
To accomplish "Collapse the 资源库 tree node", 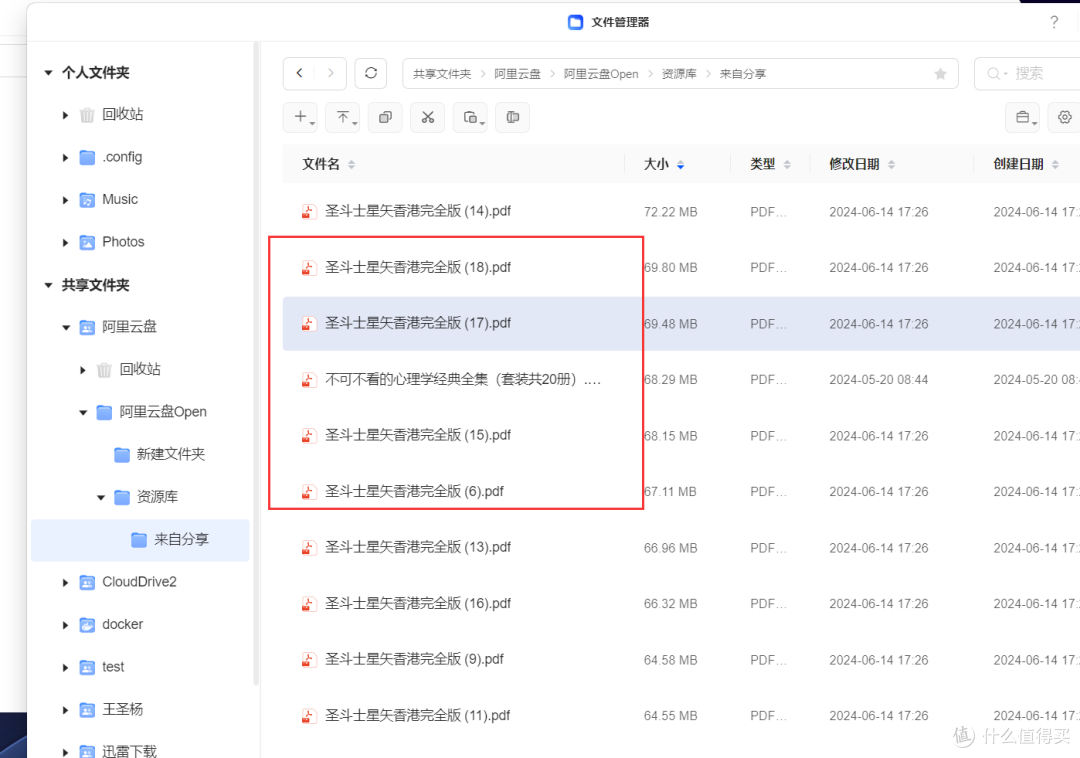I will [x=101, y=497].
